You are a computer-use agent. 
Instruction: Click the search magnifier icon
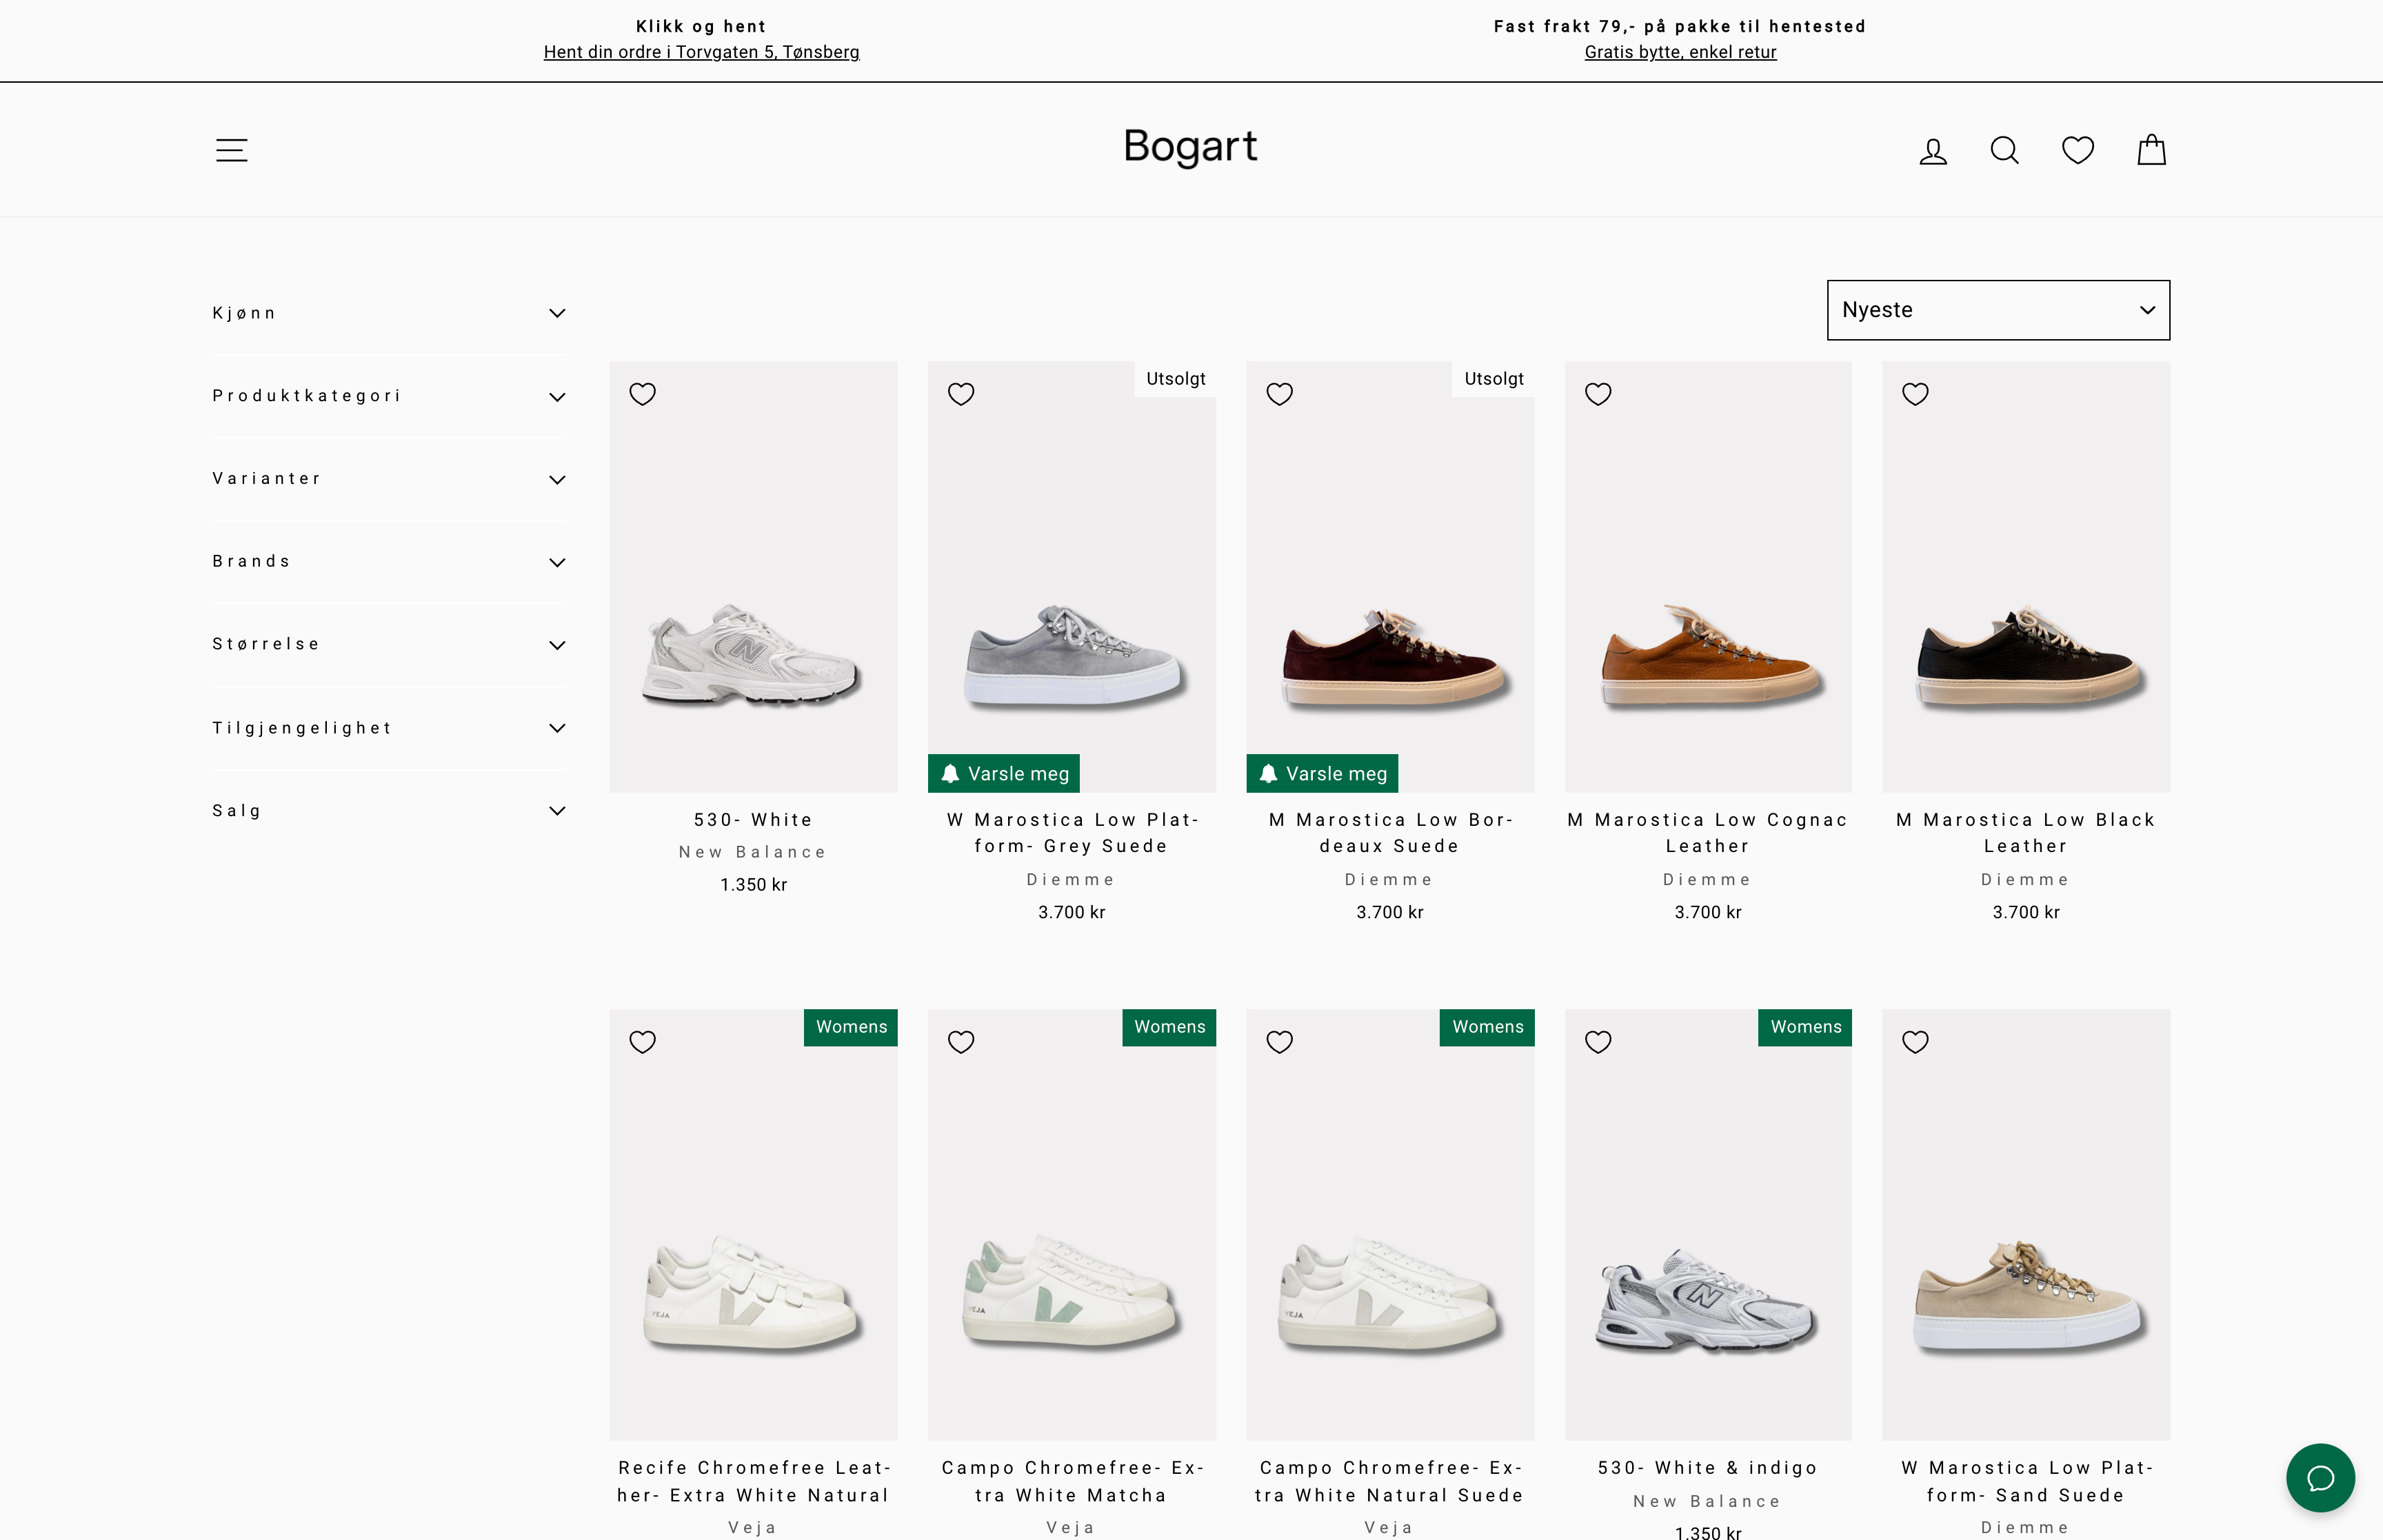coord(2005,151)
